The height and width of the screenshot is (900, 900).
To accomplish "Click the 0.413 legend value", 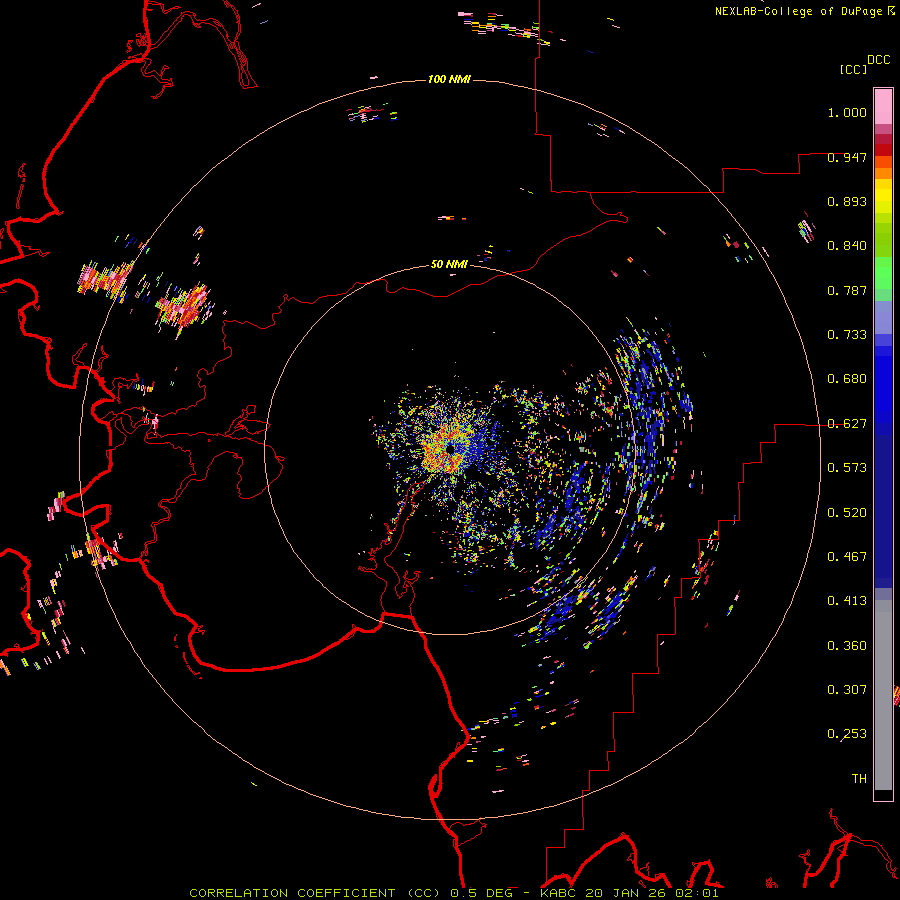I will [847, 601].
